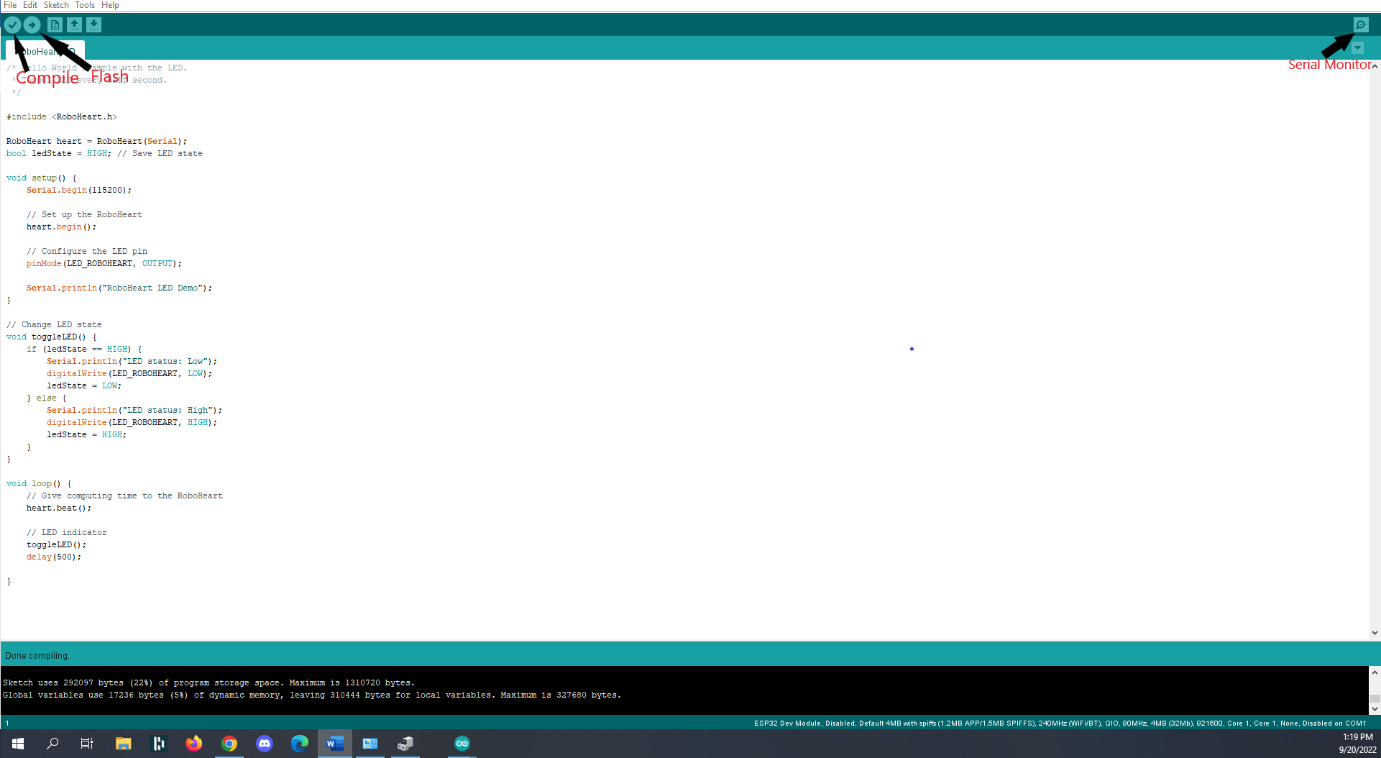Open a sketch with the Open arrow icon
This screenshot has width=1381, height=758.
point(74,24)
